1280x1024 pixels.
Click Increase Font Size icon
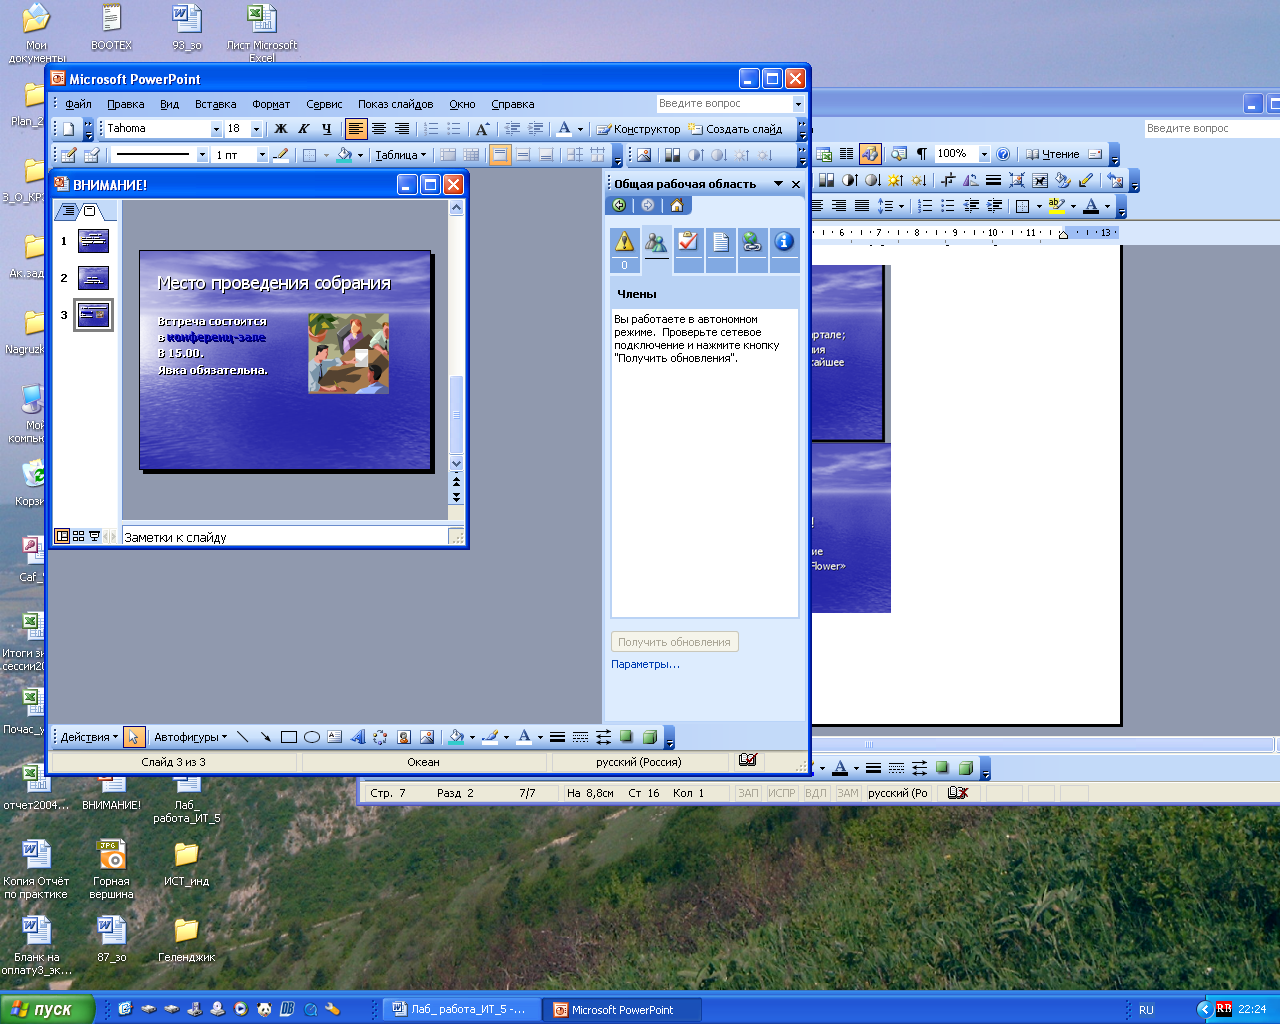pyautogui.click(x=482, y=129)
